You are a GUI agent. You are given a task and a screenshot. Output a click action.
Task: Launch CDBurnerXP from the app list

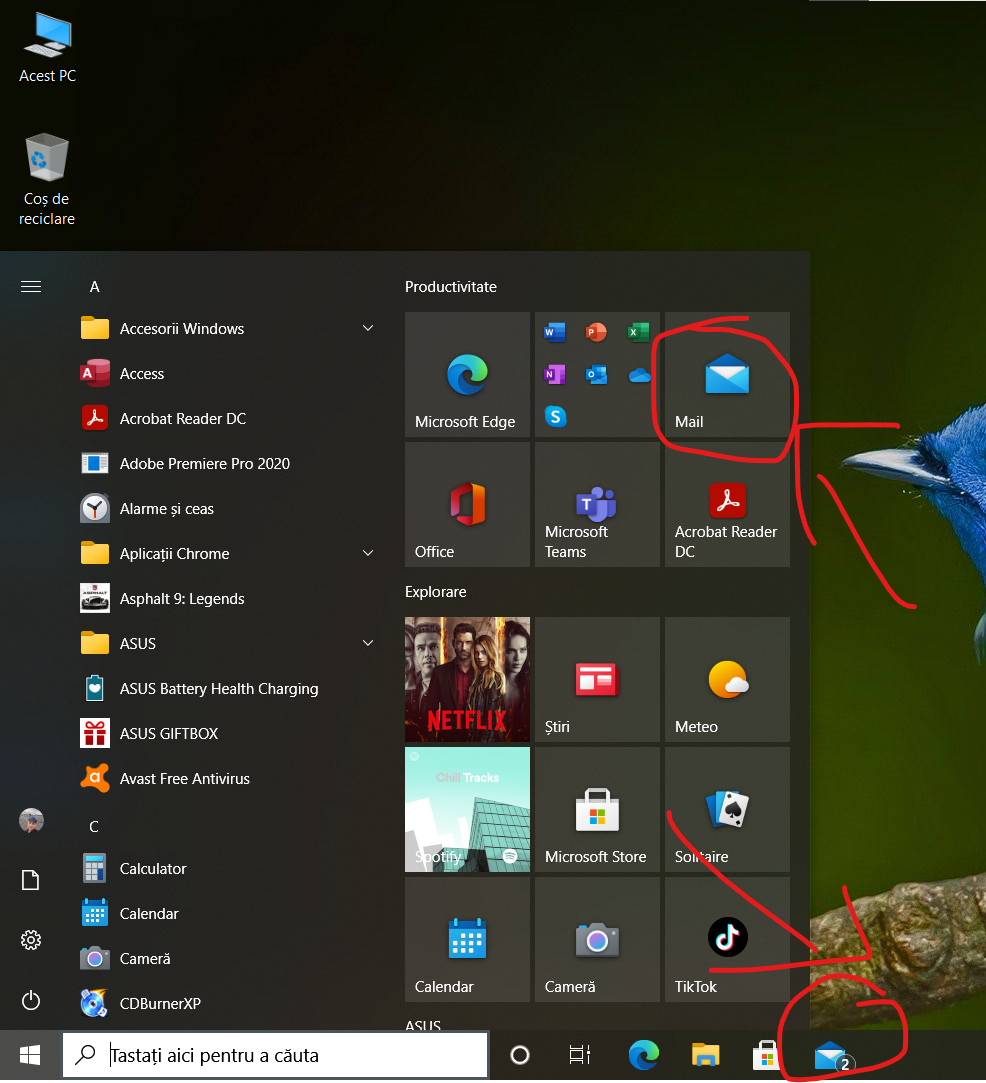[228, 1004]
